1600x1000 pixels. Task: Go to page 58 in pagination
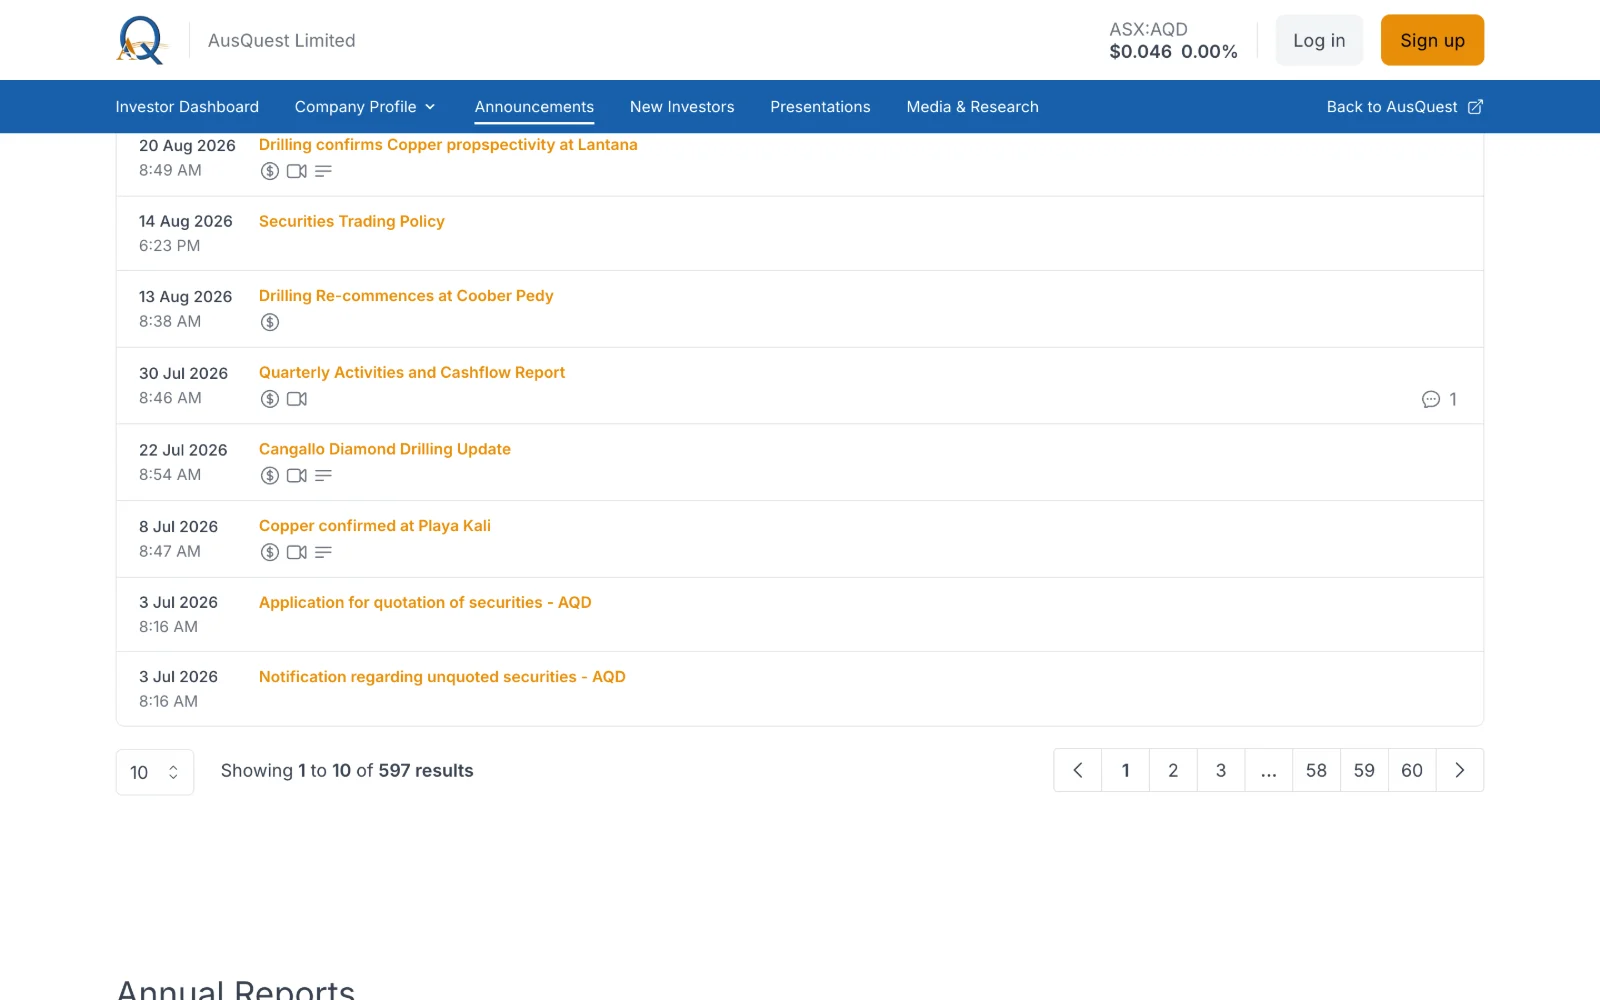coord(1316,770)
